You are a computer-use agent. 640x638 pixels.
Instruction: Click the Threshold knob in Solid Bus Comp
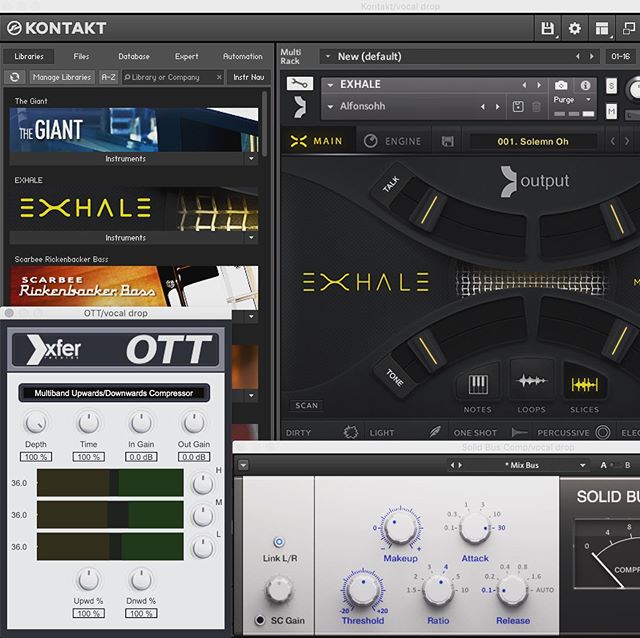[x=363, y=589]
